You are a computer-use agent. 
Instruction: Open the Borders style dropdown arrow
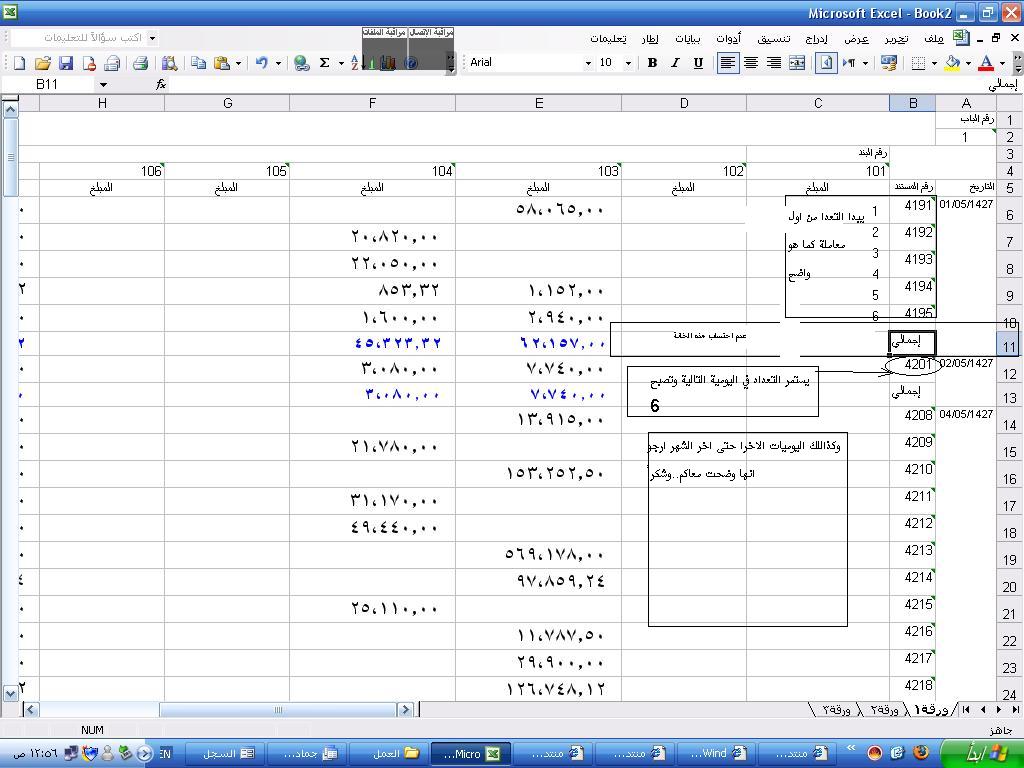934,63
